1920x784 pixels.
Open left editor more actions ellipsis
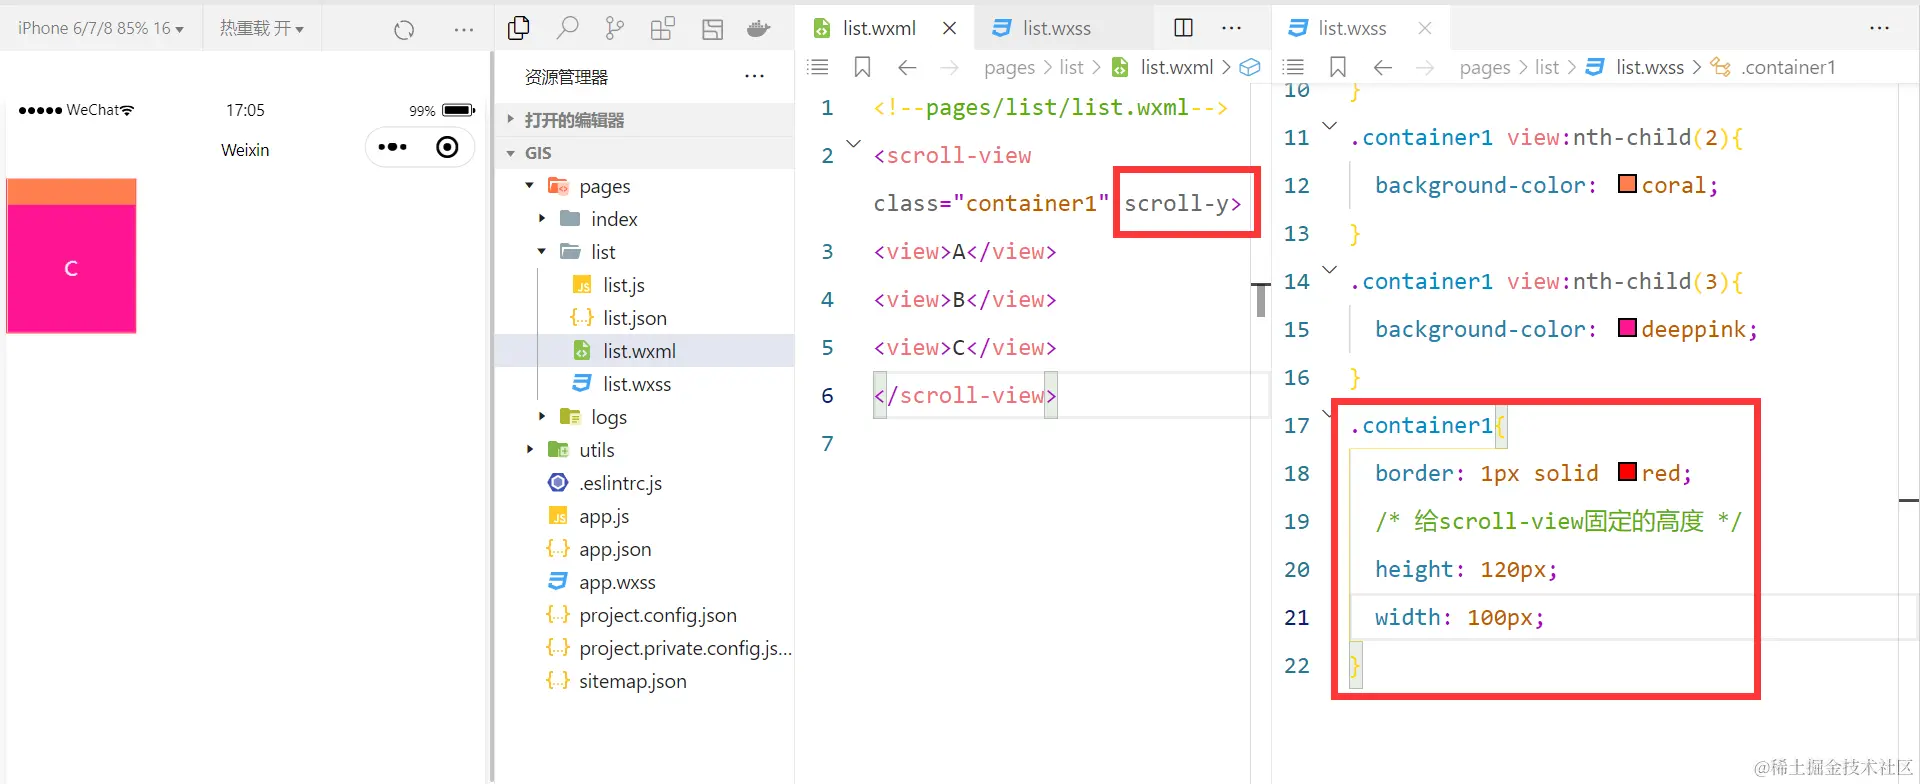(1232, 28)
